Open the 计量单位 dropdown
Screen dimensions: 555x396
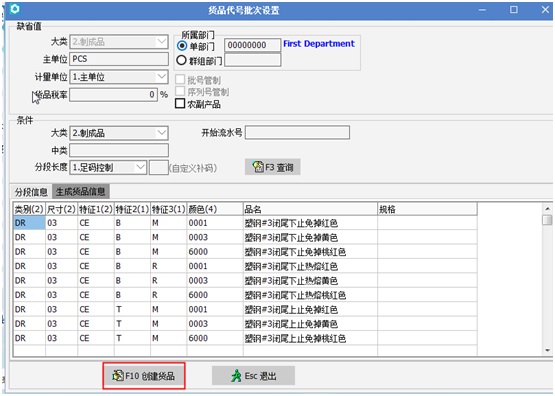(162, 76)
